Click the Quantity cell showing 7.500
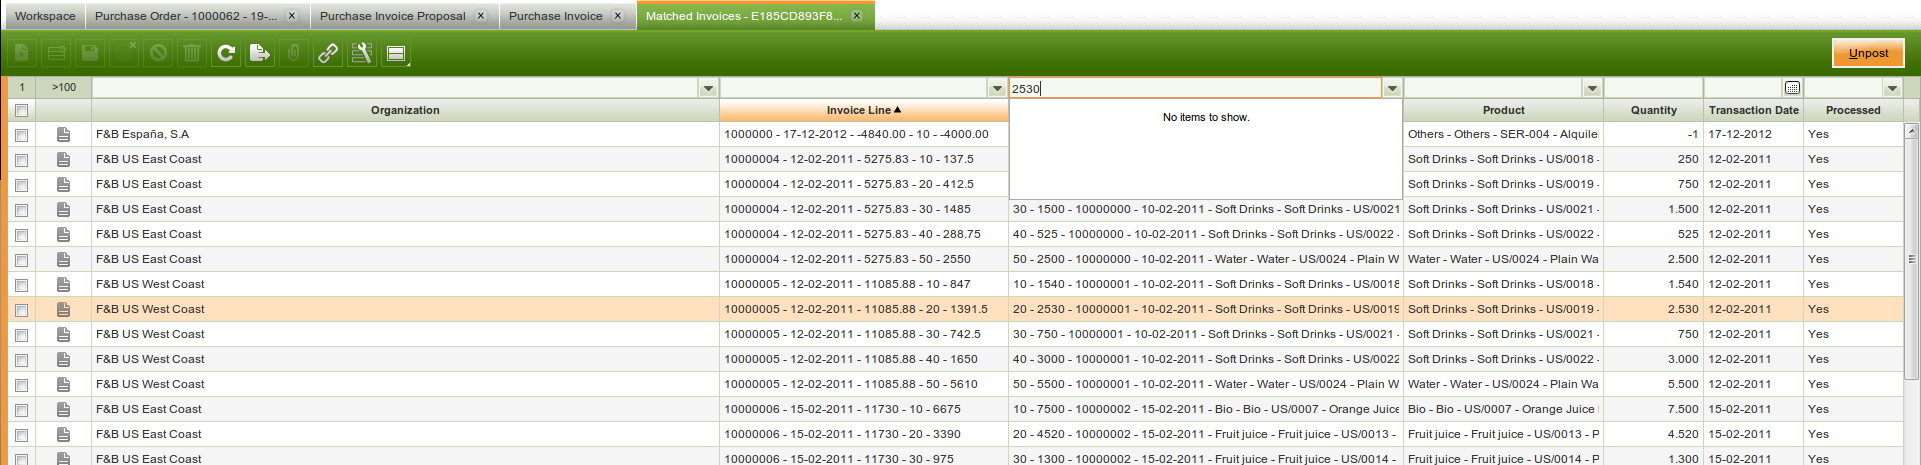This screenshot has width=1921, height=465. 1653,409
